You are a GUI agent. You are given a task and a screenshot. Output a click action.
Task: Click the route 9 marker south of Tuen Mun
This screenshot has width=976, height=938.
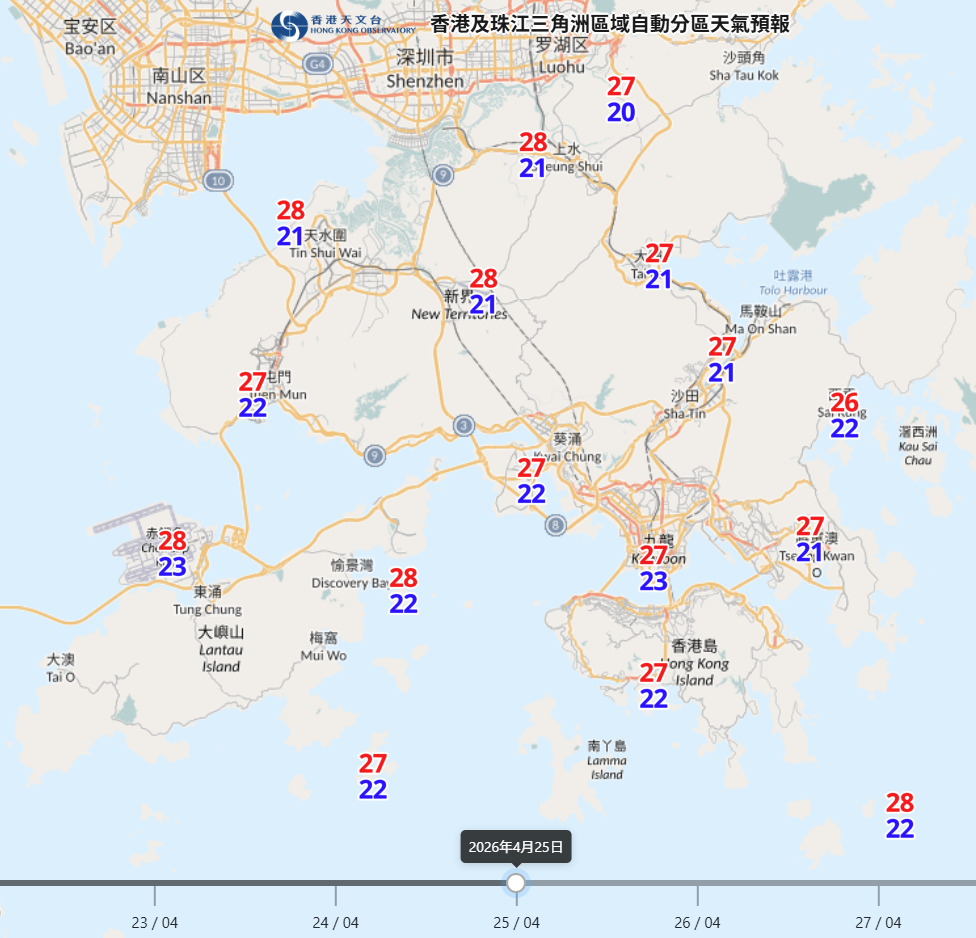point(374,456)
